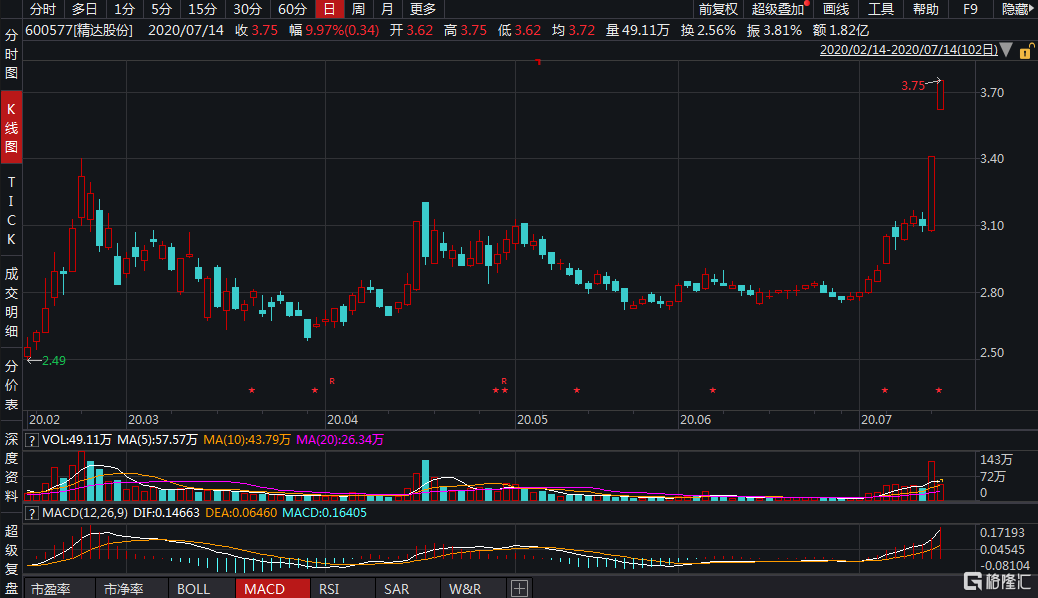Select the 月 monthly period
Image resolution: width=1038 pixels, height=598 pixels.
point(386,9)
